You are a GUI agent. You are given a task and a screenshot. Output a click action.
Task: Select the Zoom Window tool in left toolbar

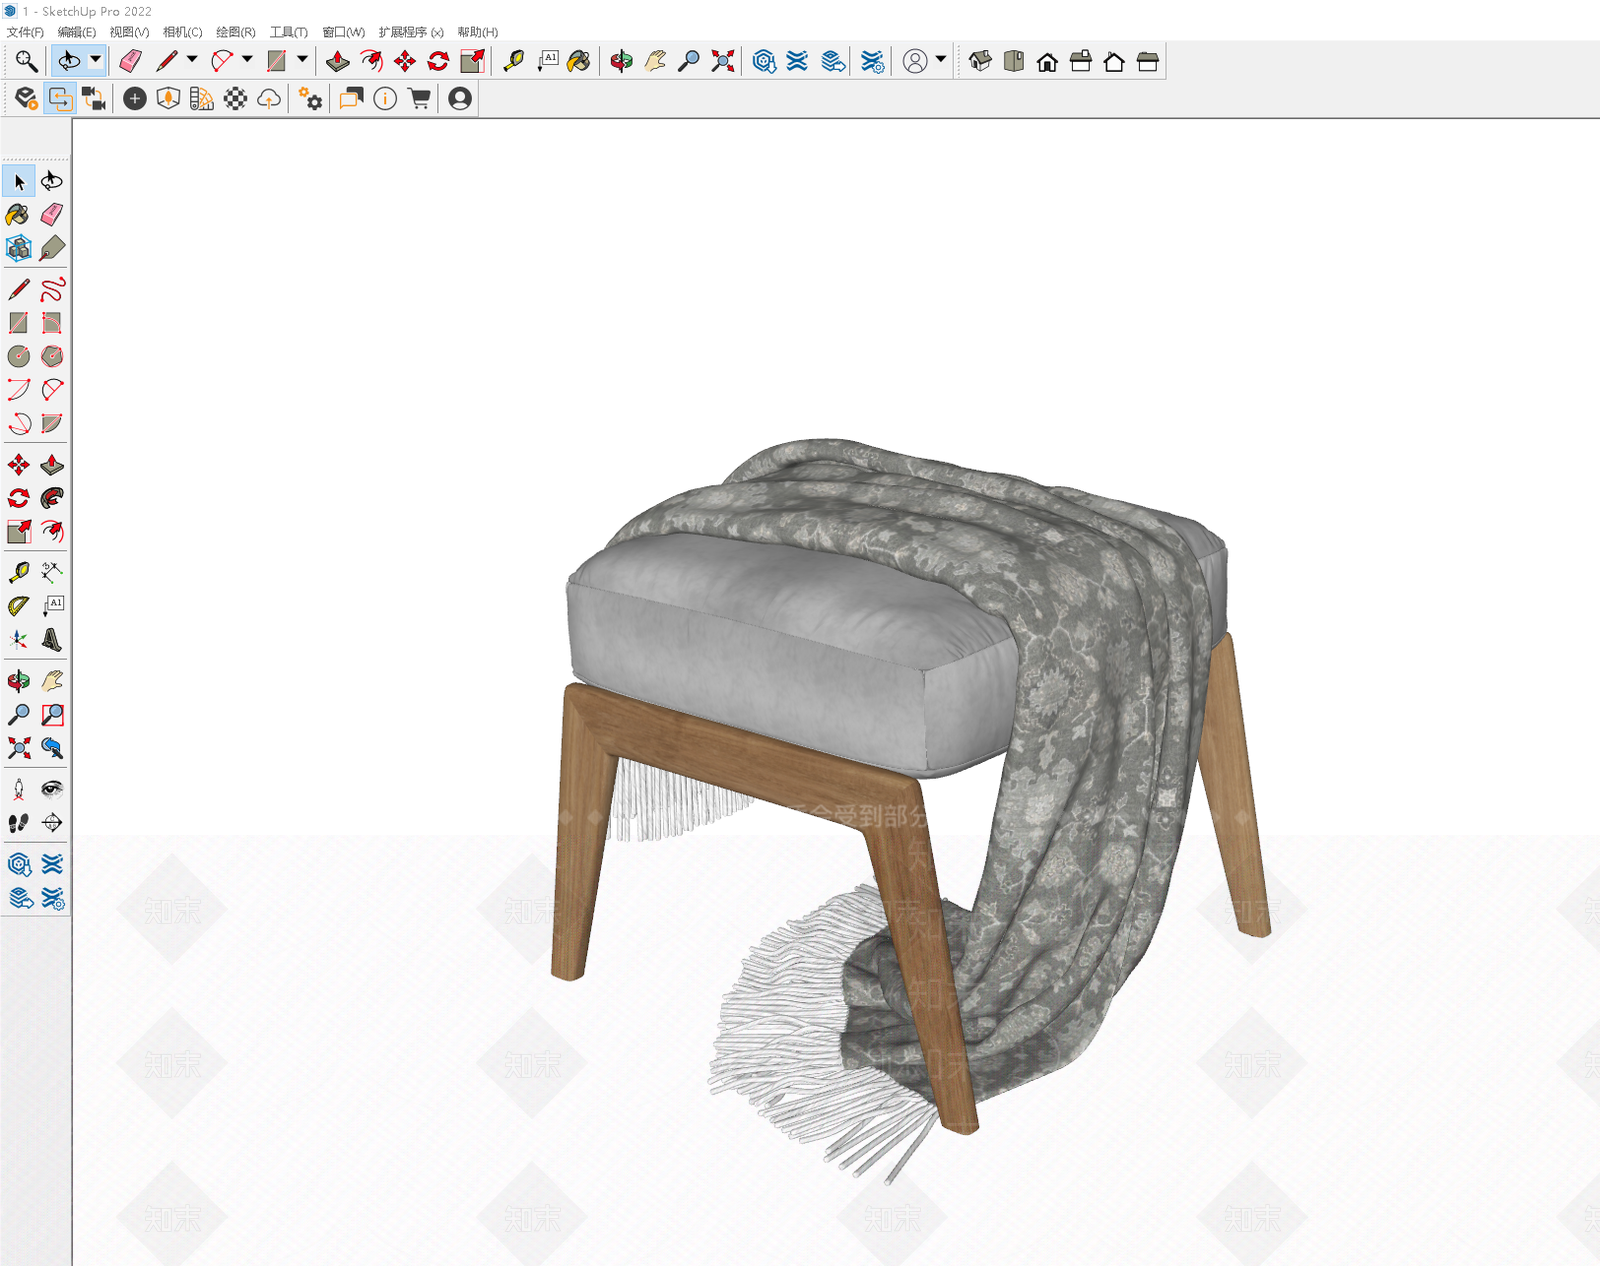(x=52, y=714)
